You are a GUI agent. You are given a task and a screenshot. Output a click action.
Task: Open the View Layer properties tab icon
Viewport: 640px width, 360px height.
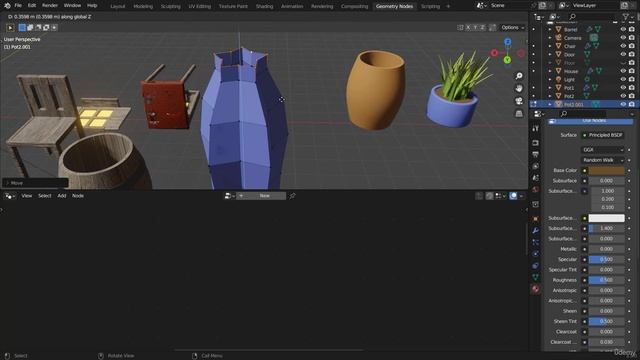click(536, 166)
